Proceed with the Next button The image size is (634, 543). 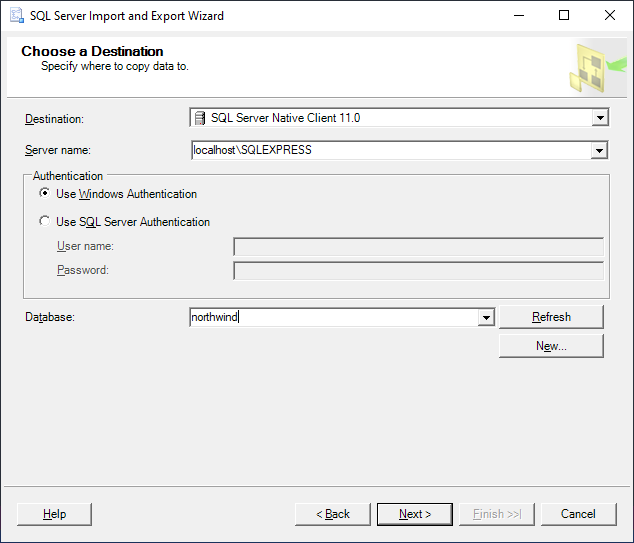pos(415,514)
